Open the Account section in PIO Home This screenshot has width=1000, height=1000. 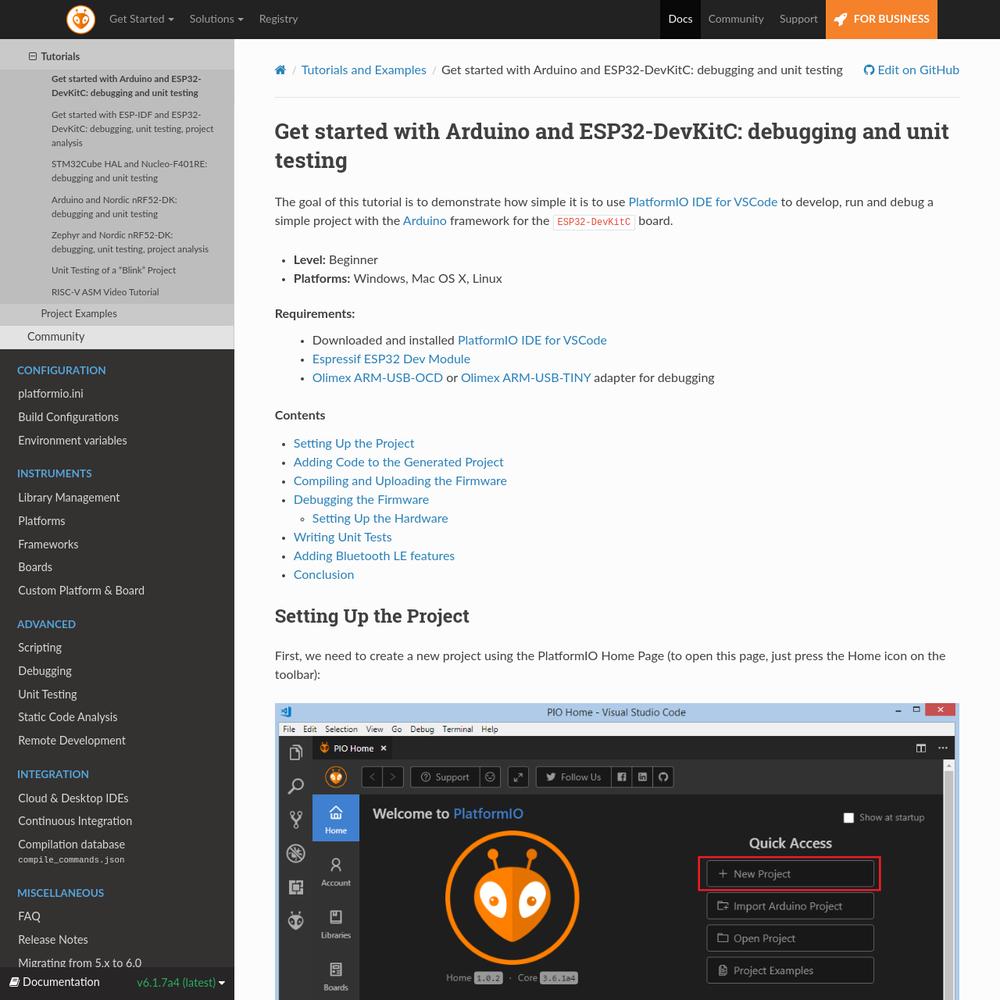coord(335,871)
